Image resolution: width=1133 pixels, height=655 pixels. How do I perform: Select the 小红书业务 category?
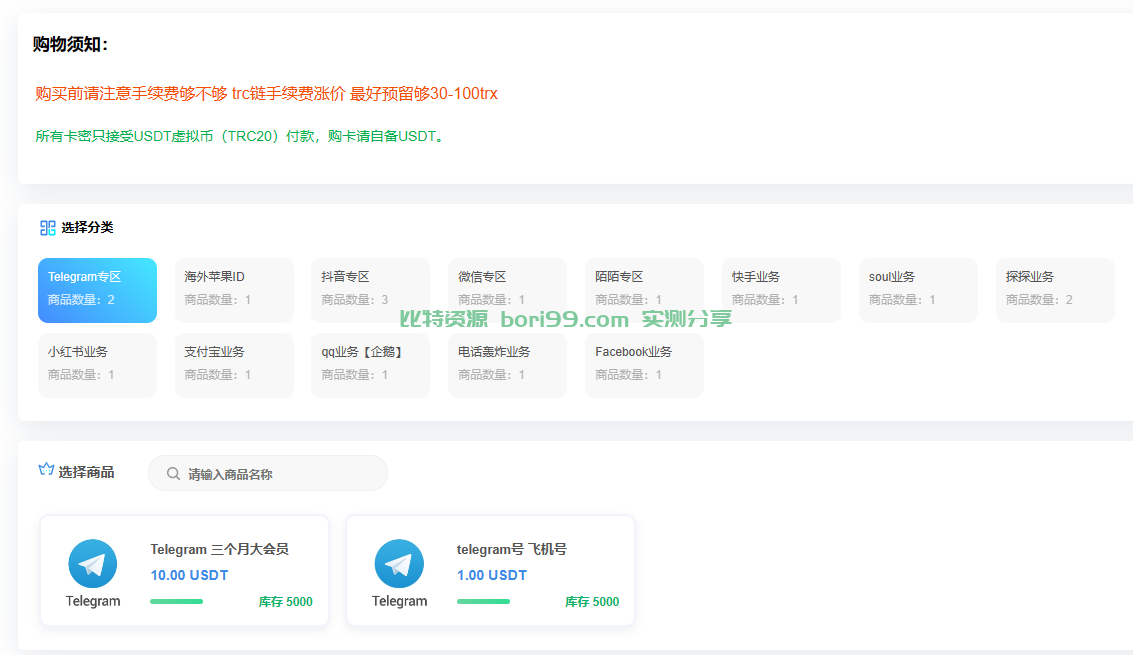[x=98, y=365]
